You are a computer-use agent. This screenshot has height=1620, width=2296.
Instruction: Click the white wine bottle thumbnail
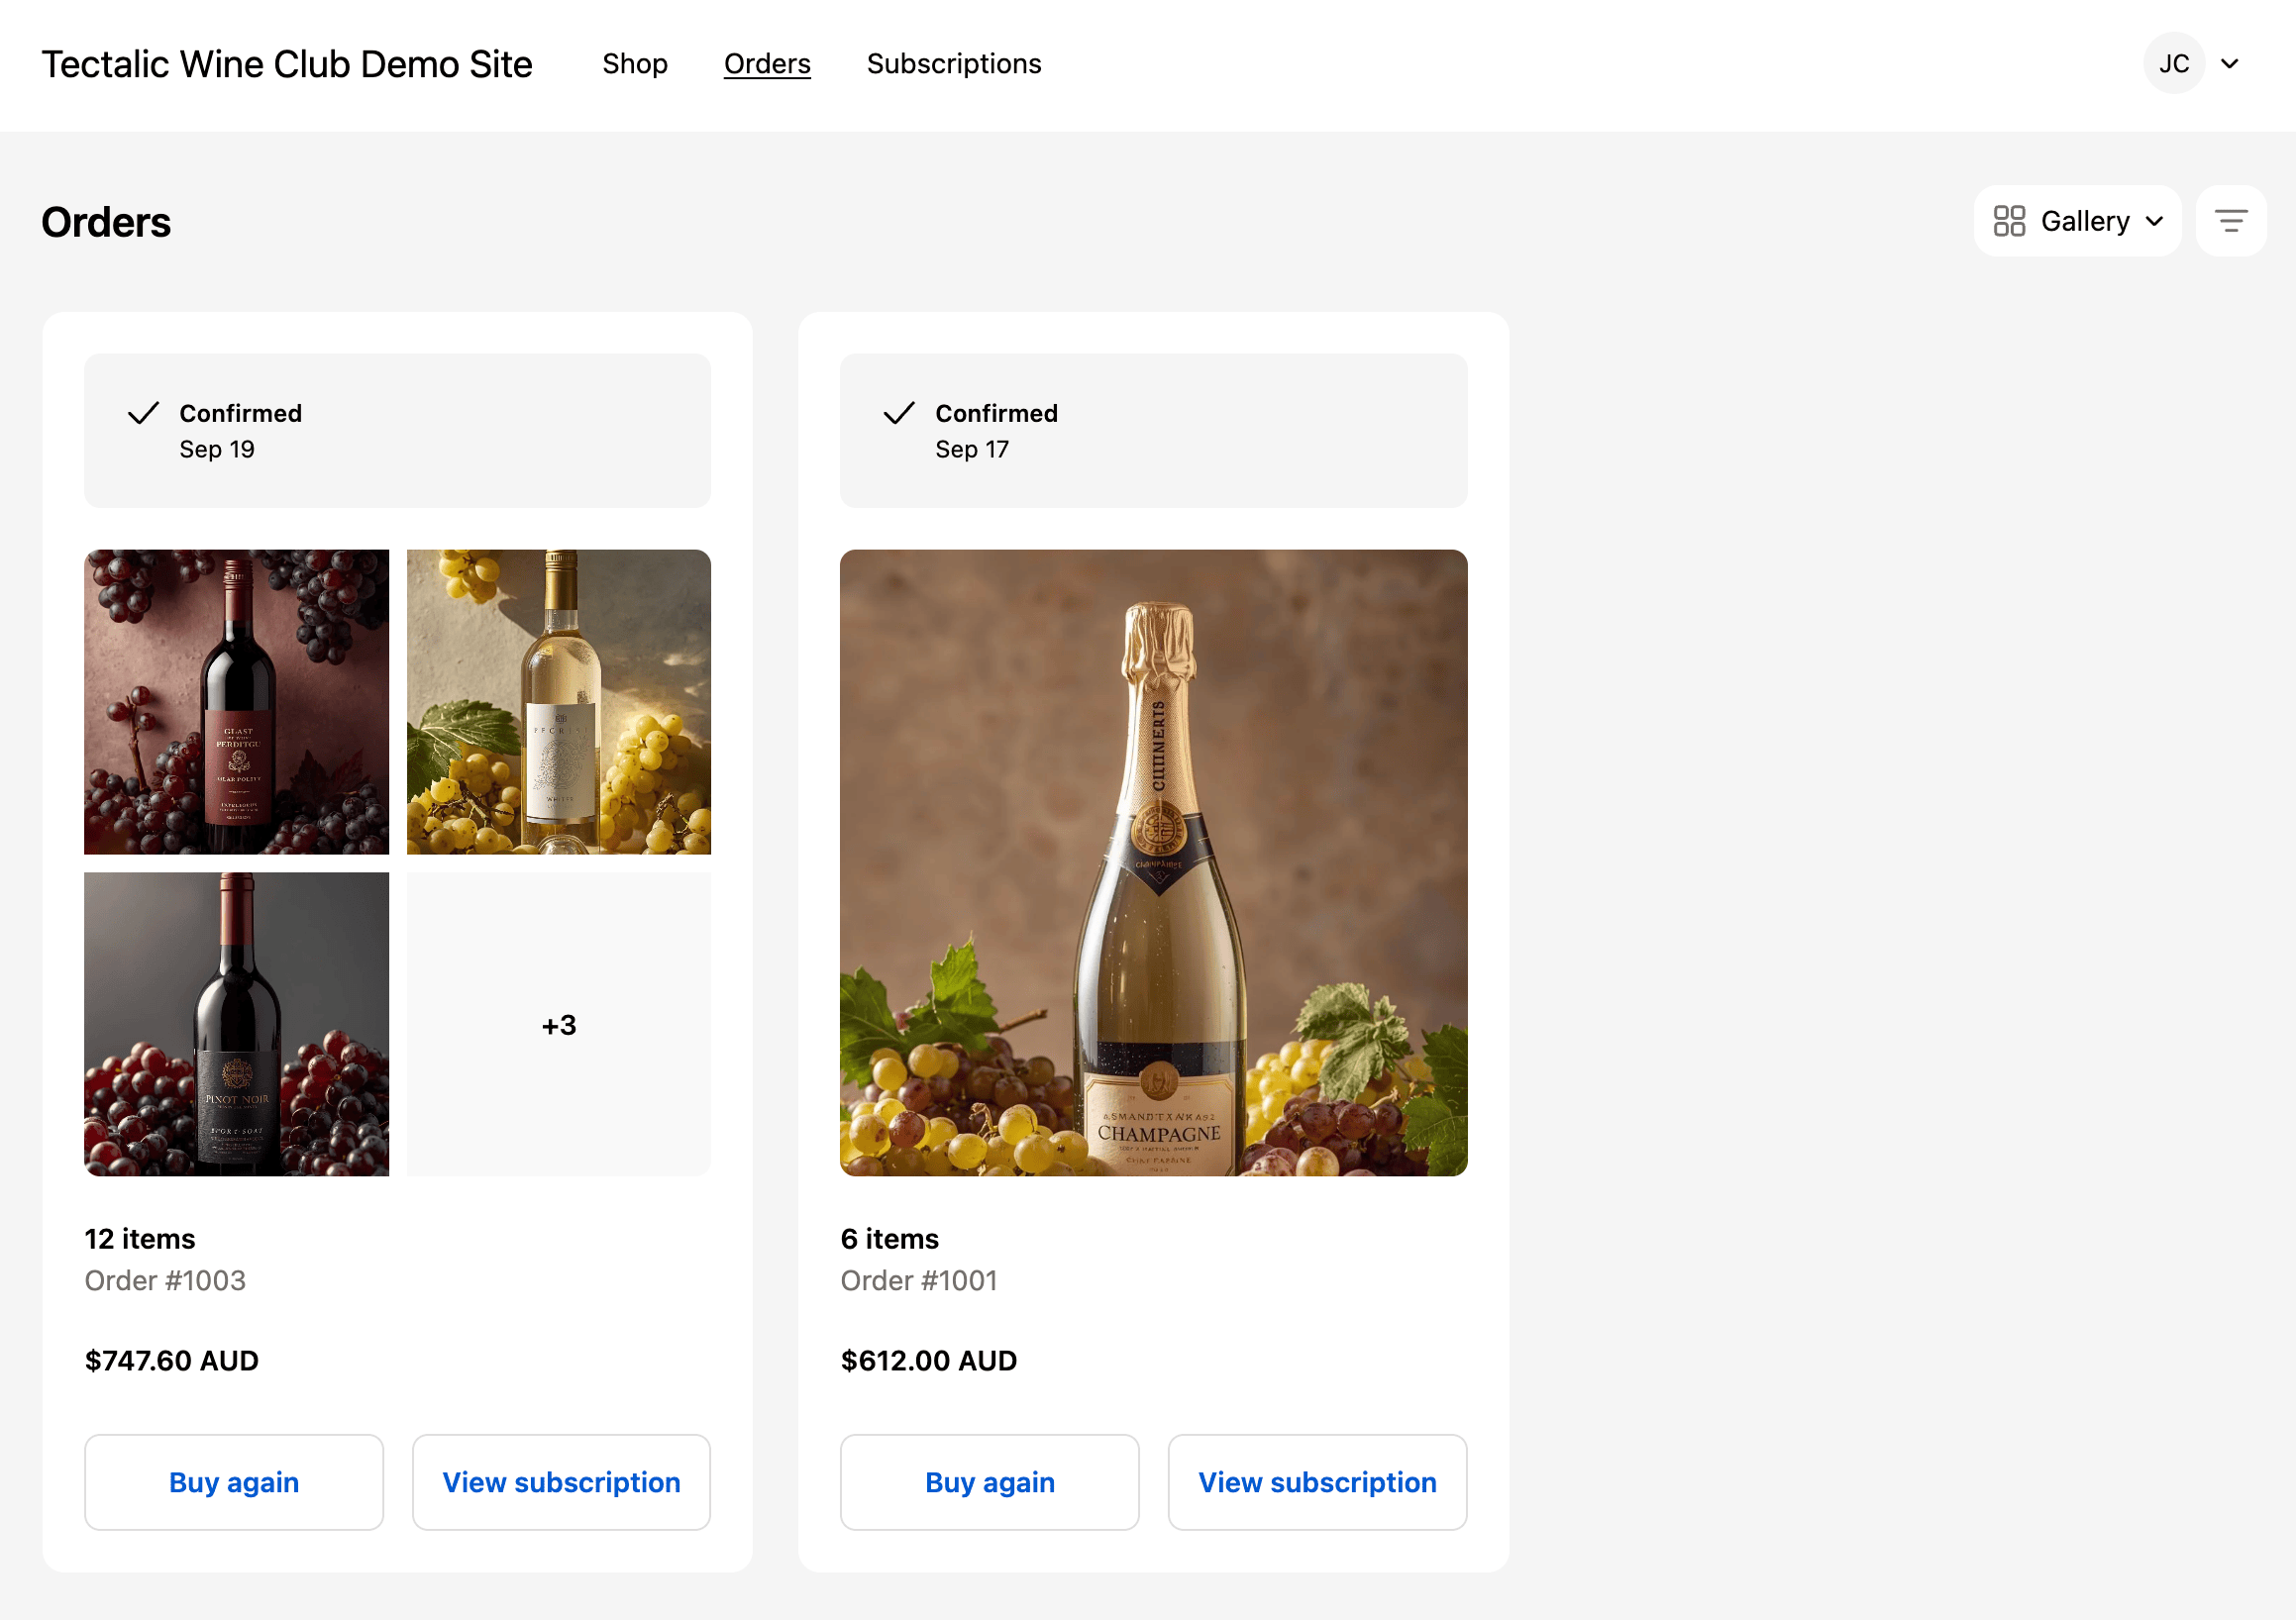tap(557, 701)
